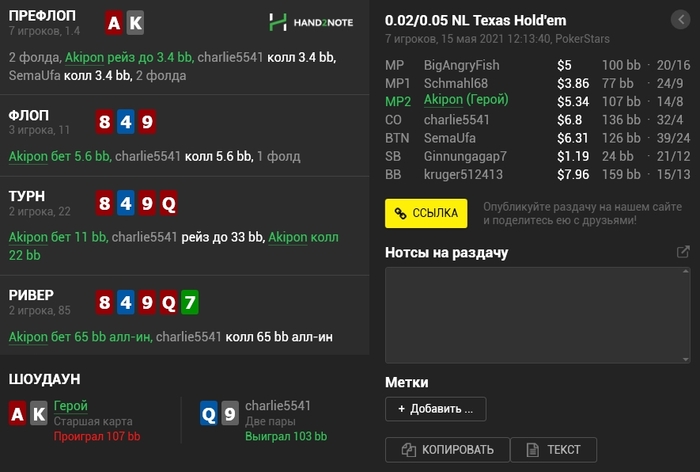Click Akipon's name in the river action
This screenshot has height=472, width=700.
coord(29,337)
